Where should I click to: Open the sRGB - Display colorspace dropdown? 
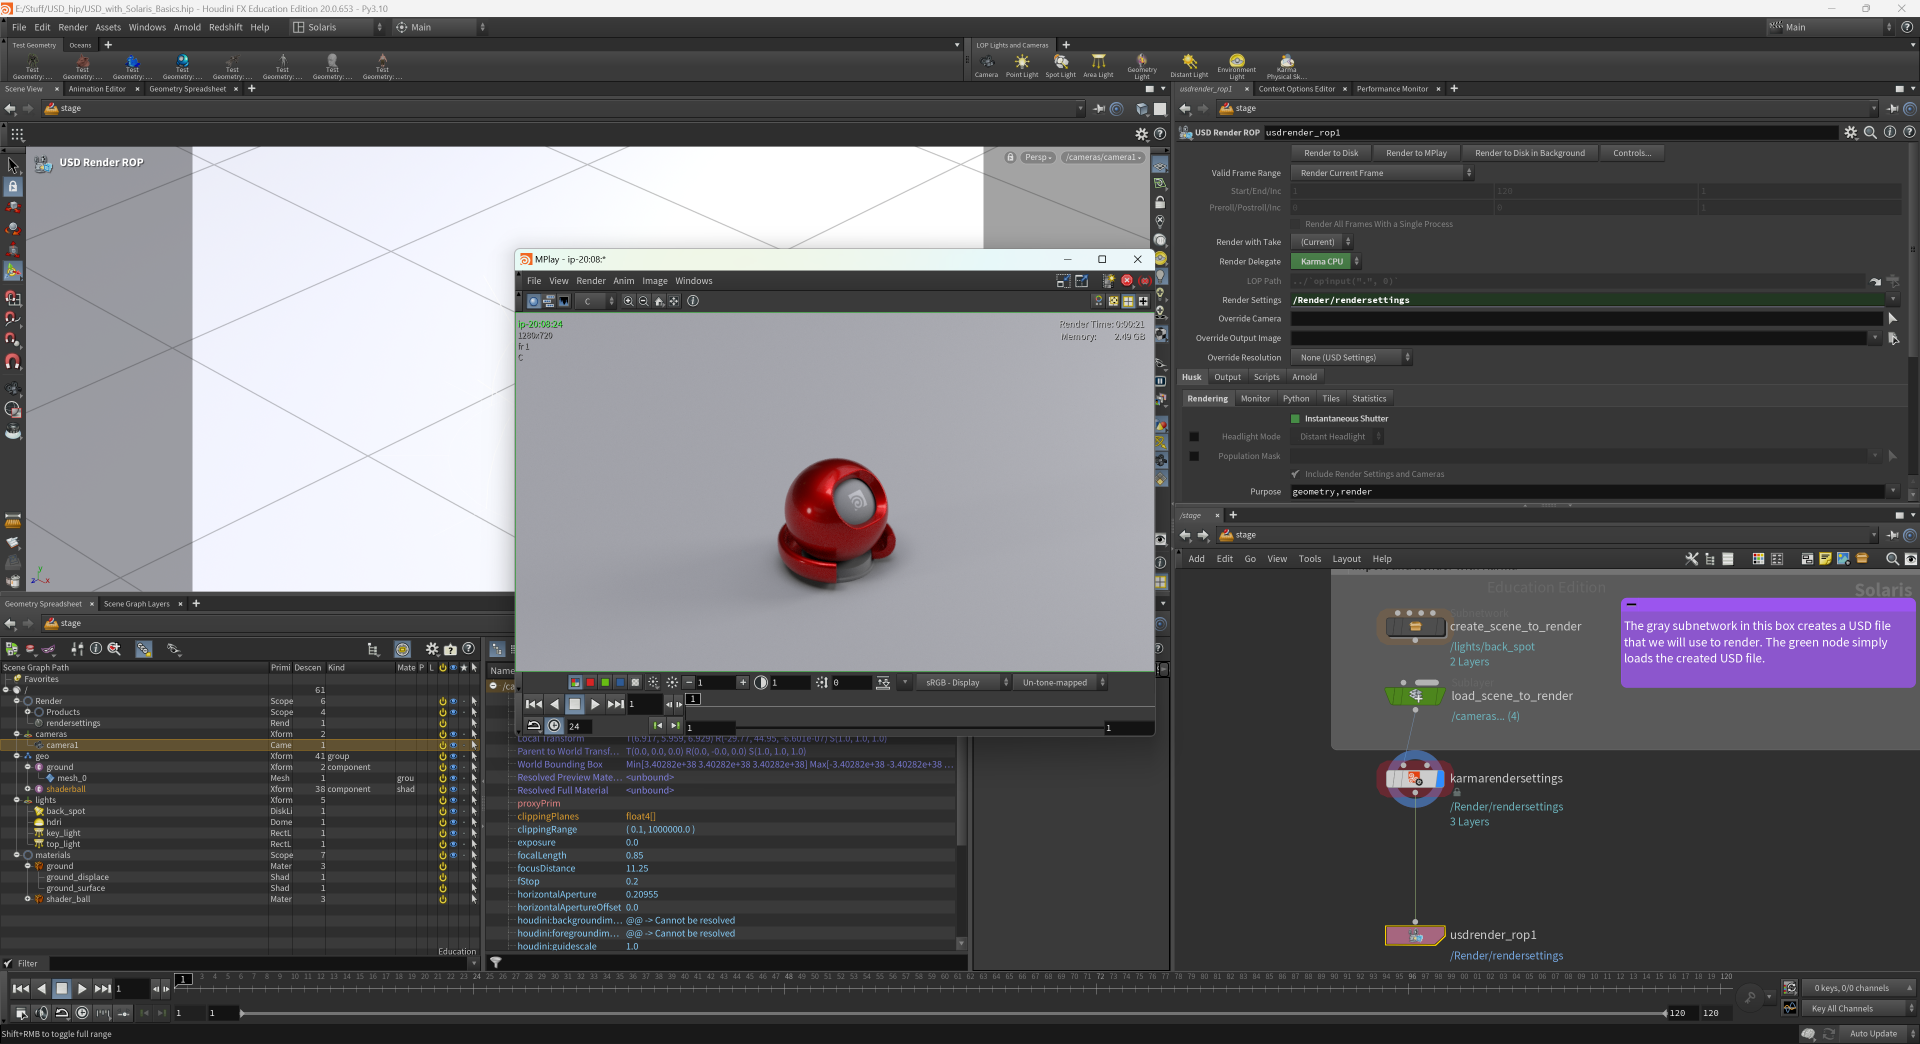(x=964, y=683)
